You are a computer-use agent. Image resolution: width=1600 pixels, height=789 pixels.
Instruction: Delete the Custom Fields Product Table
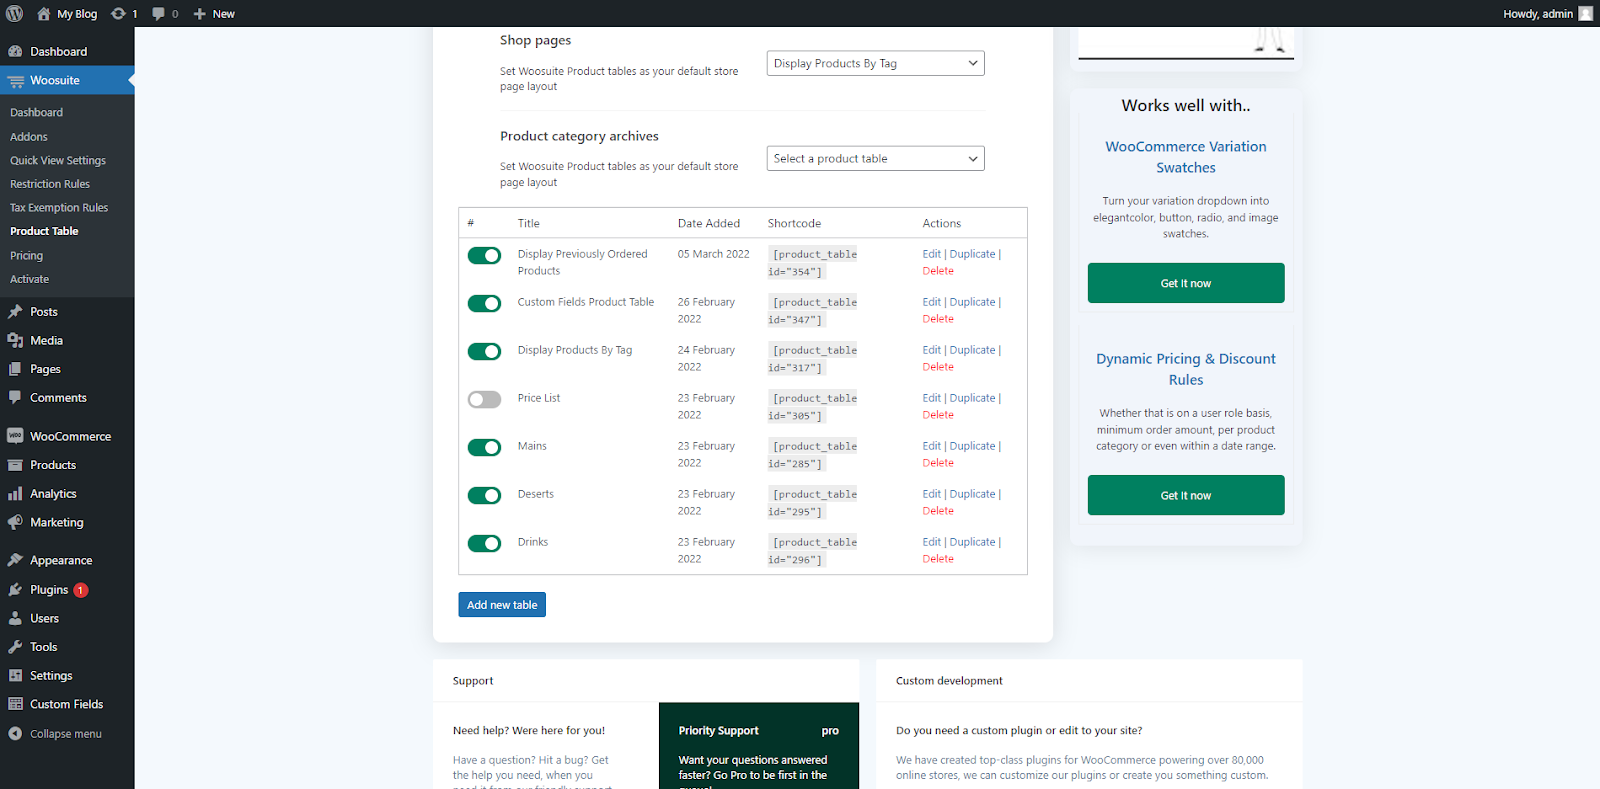938,319
